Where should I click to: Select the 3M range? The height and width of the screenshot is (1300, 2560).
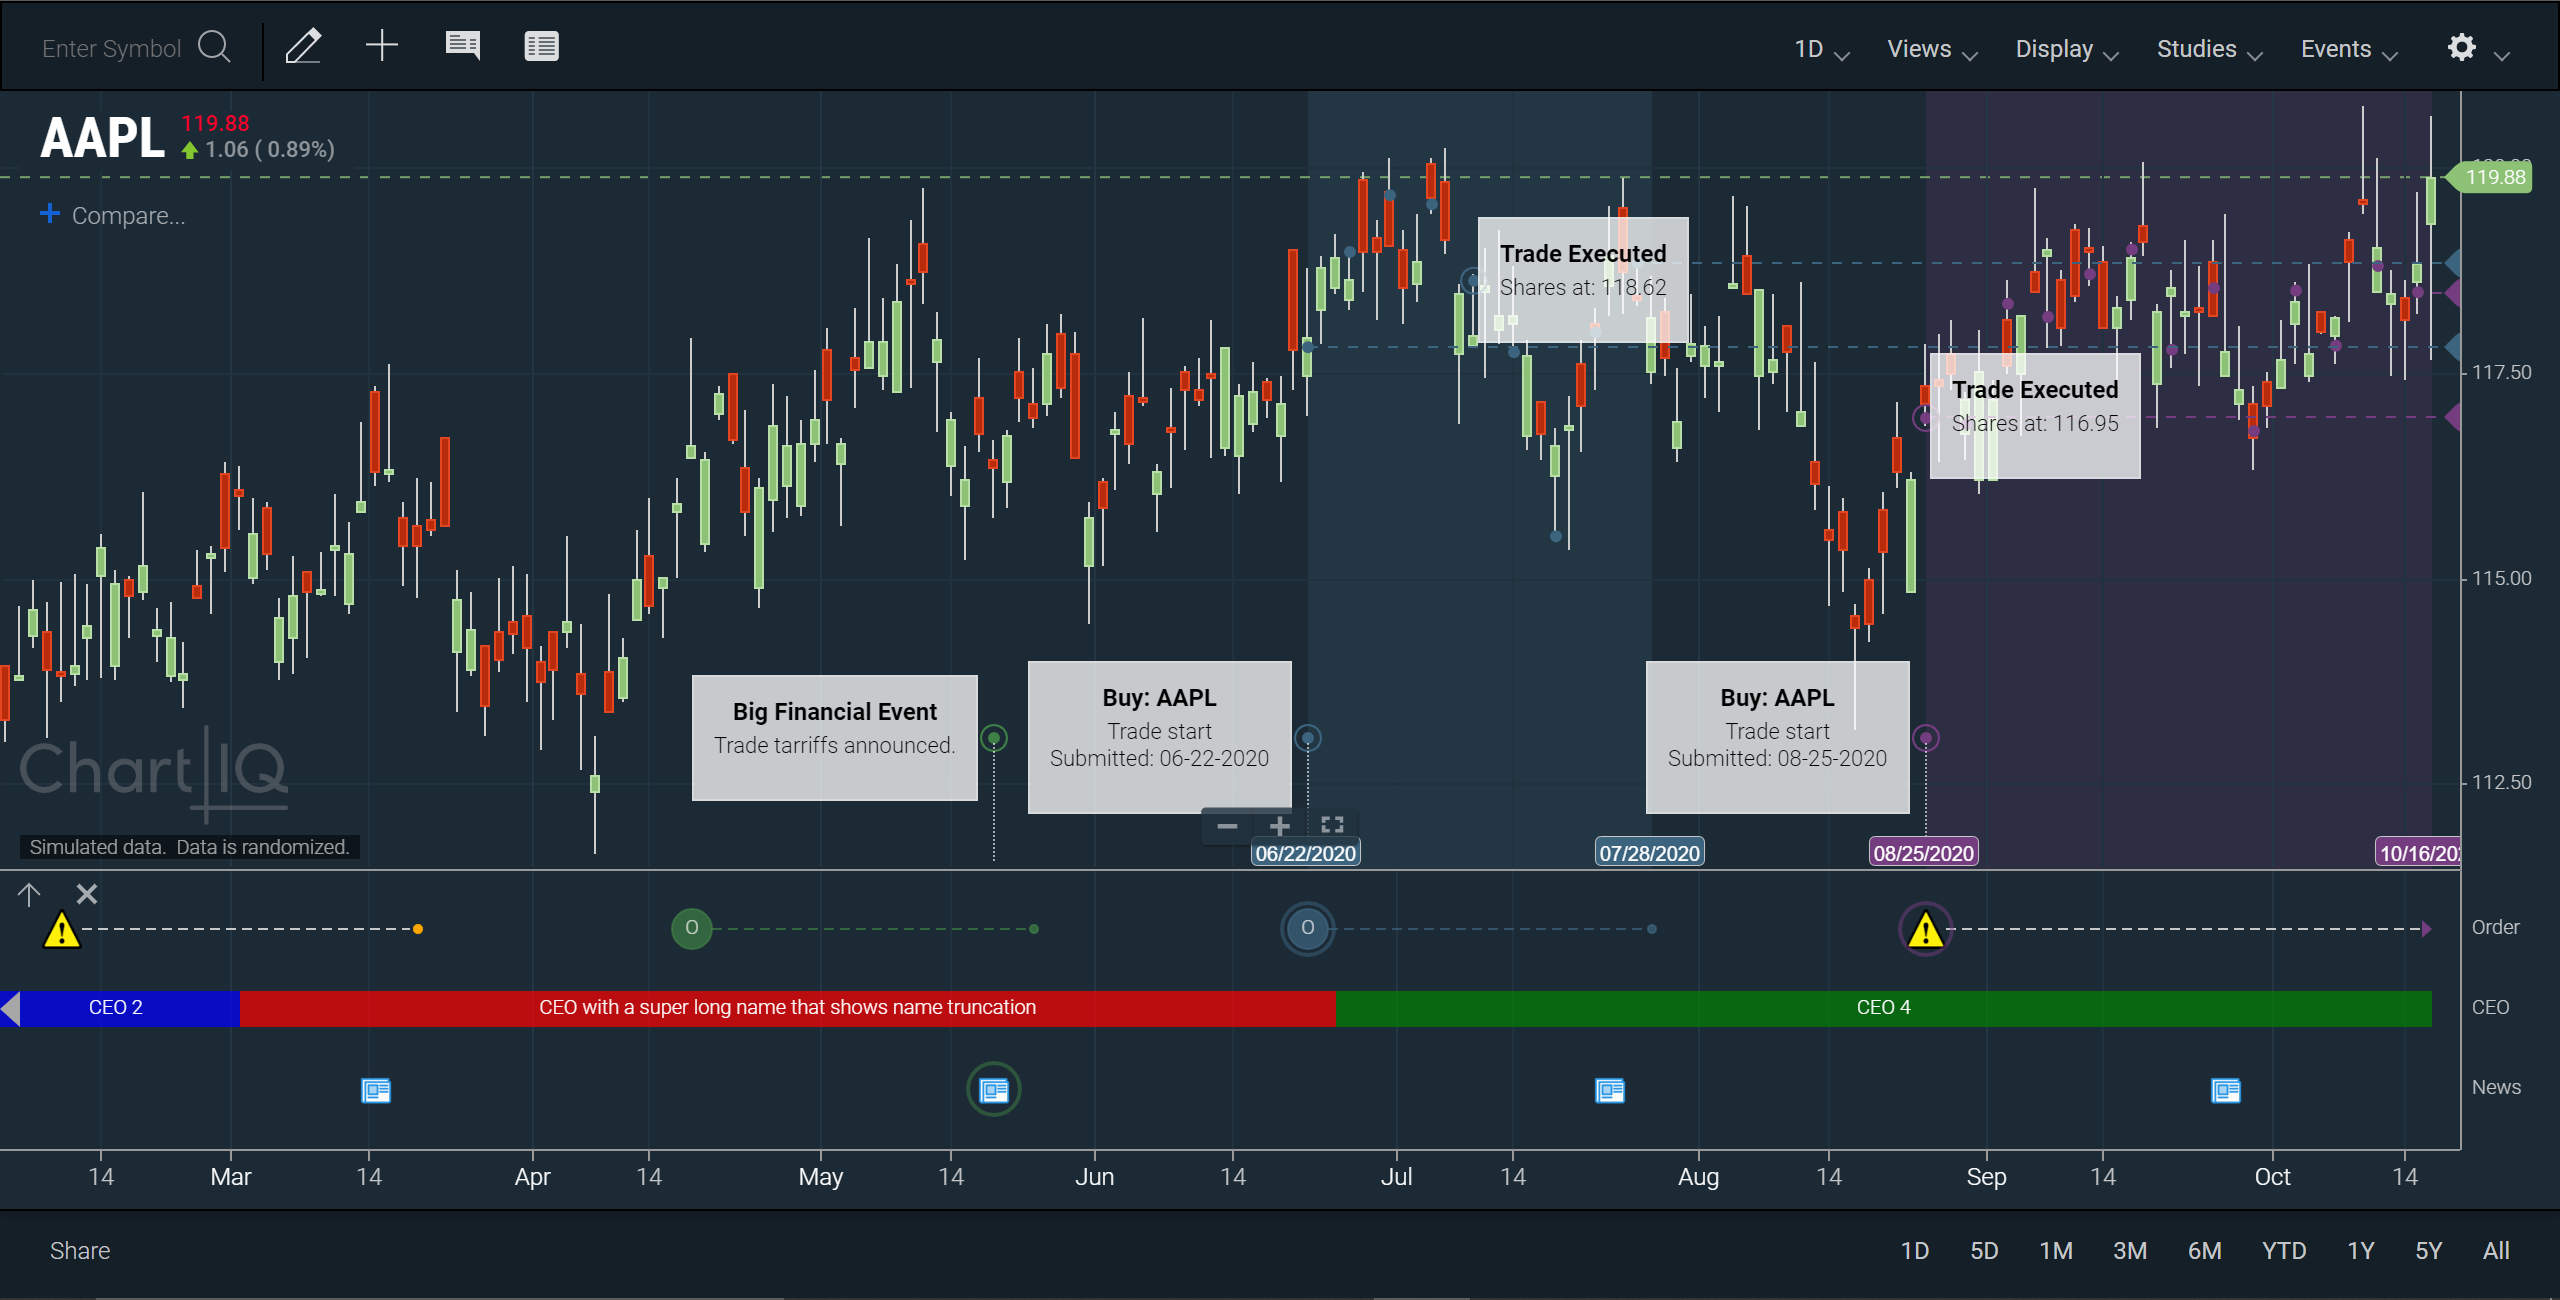(x=2130, y=1251)
